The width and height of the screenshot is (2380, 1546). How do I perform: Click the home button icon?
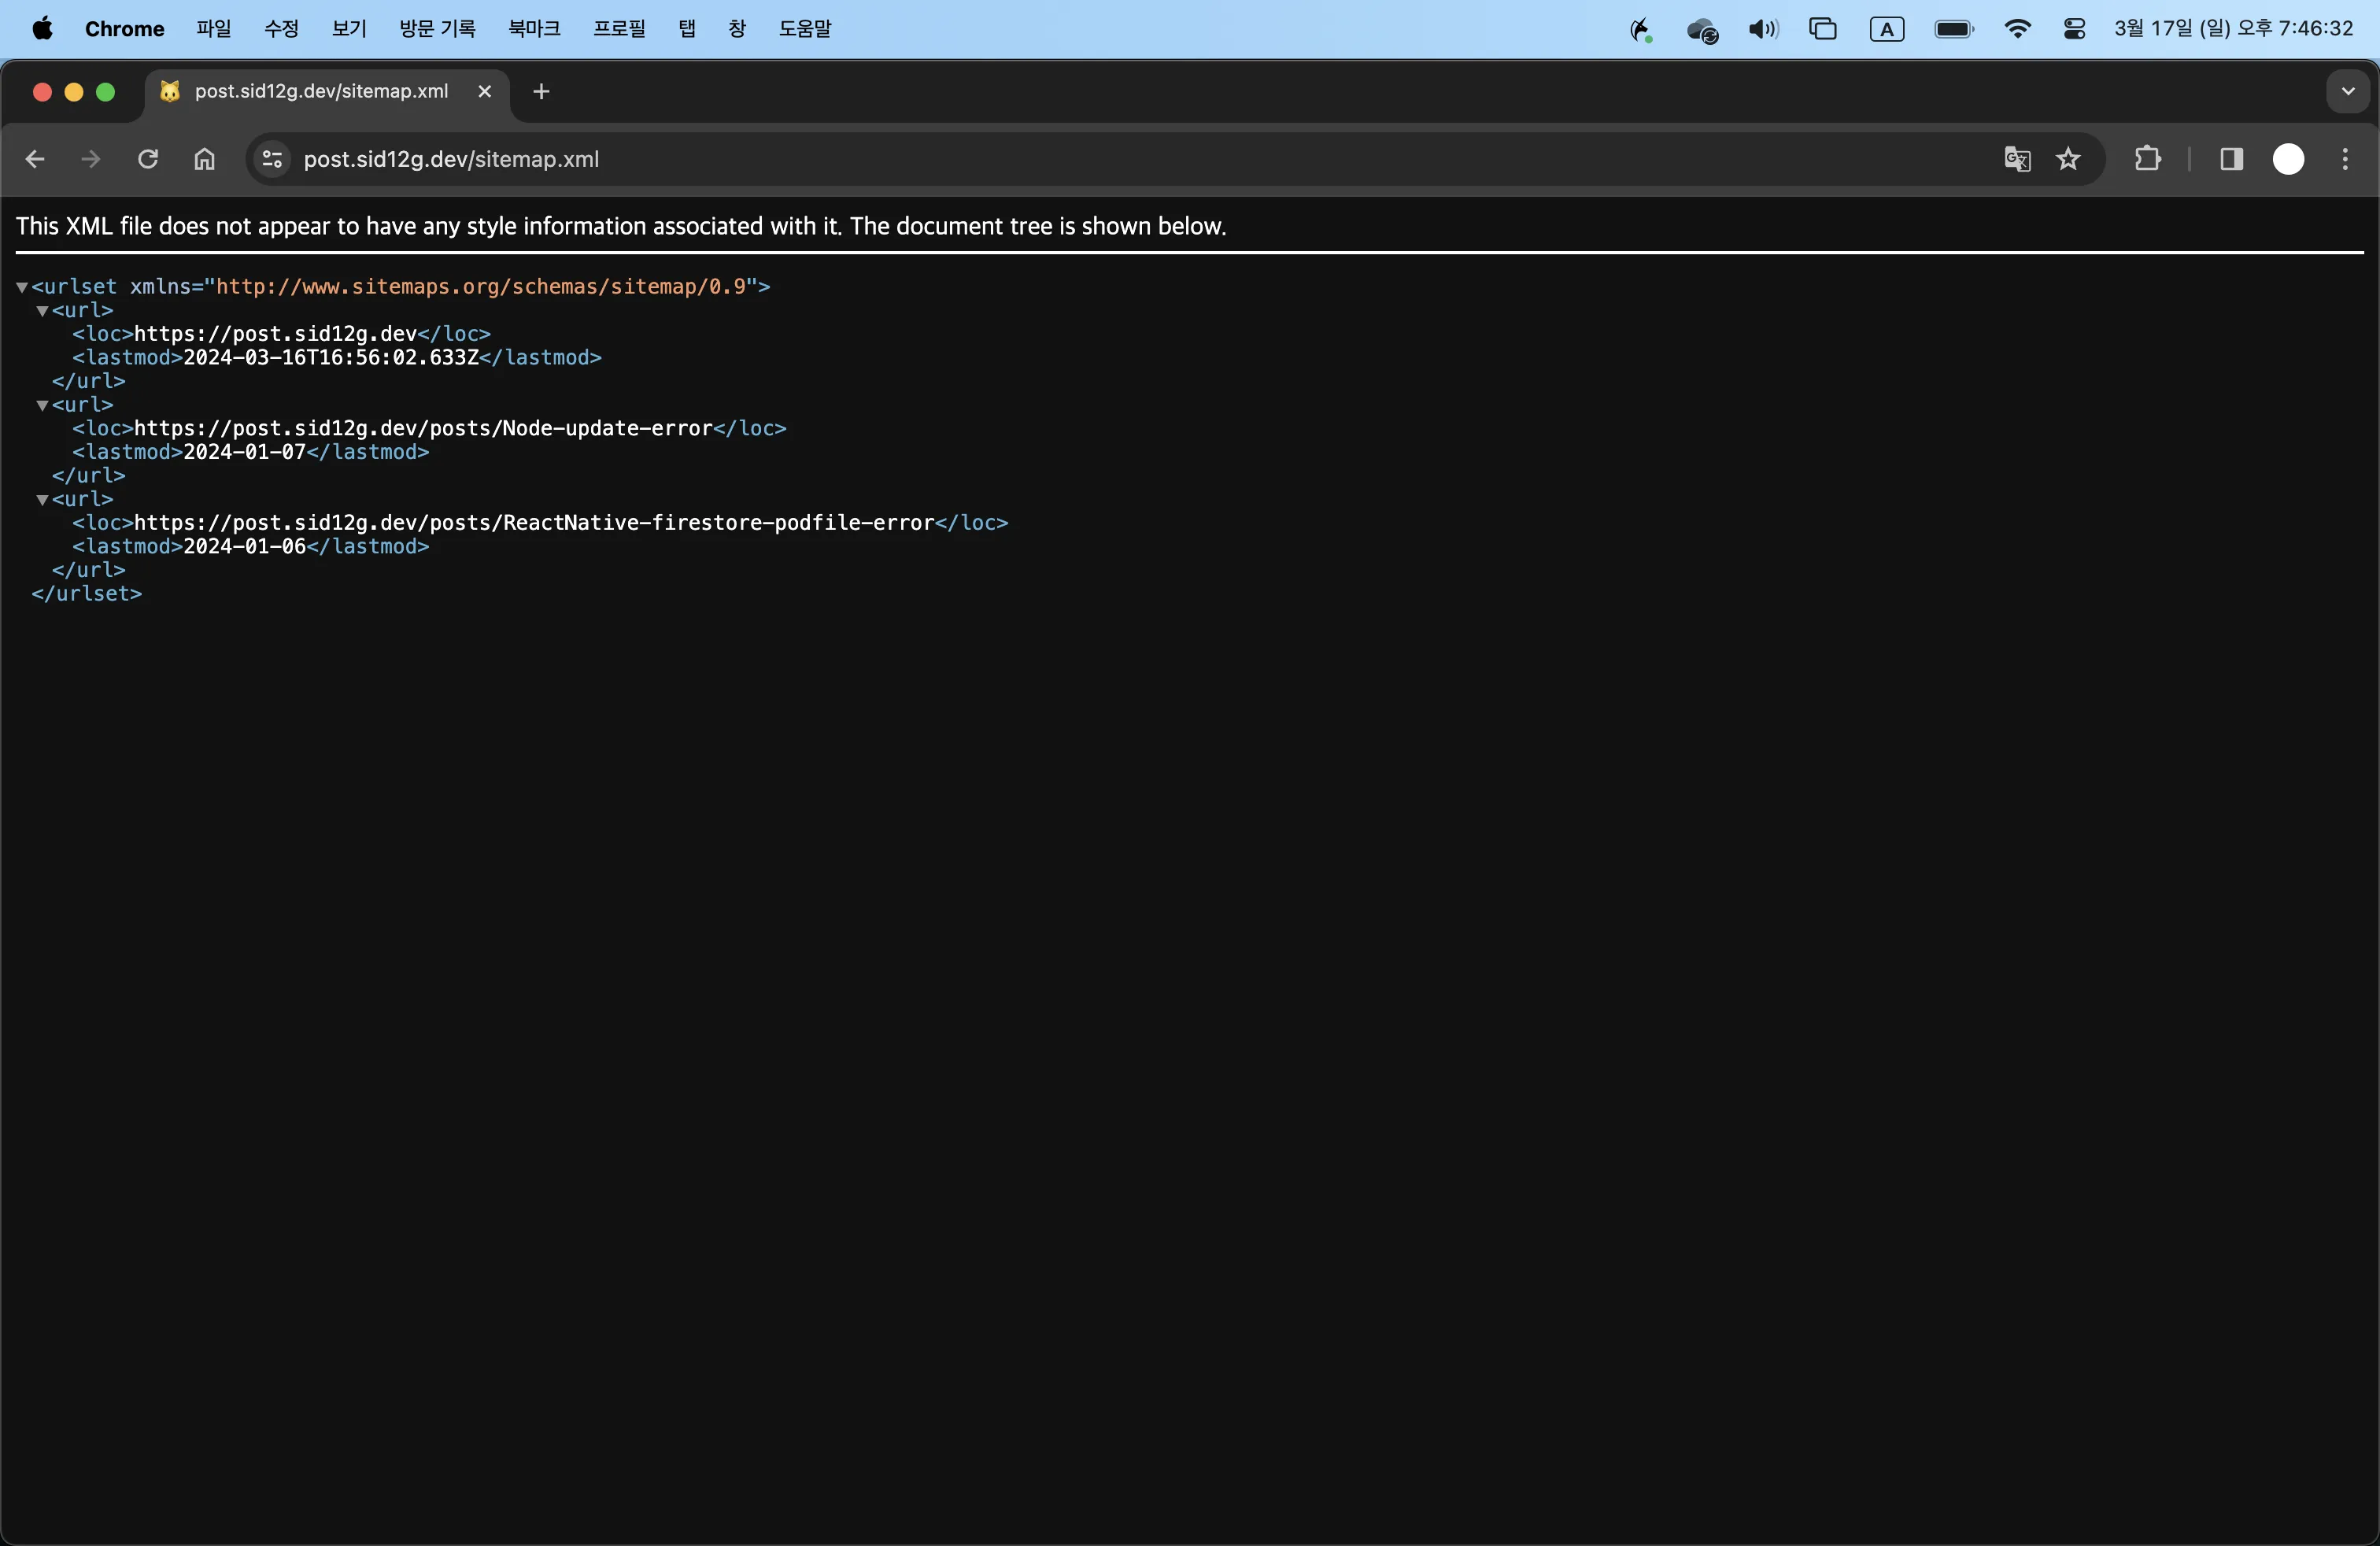pyautogui.click(x=204, y=159)
